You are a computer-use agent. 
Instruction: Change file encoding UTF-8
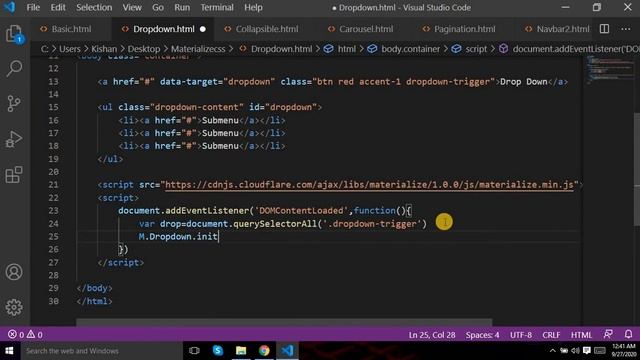click(521, 335)
